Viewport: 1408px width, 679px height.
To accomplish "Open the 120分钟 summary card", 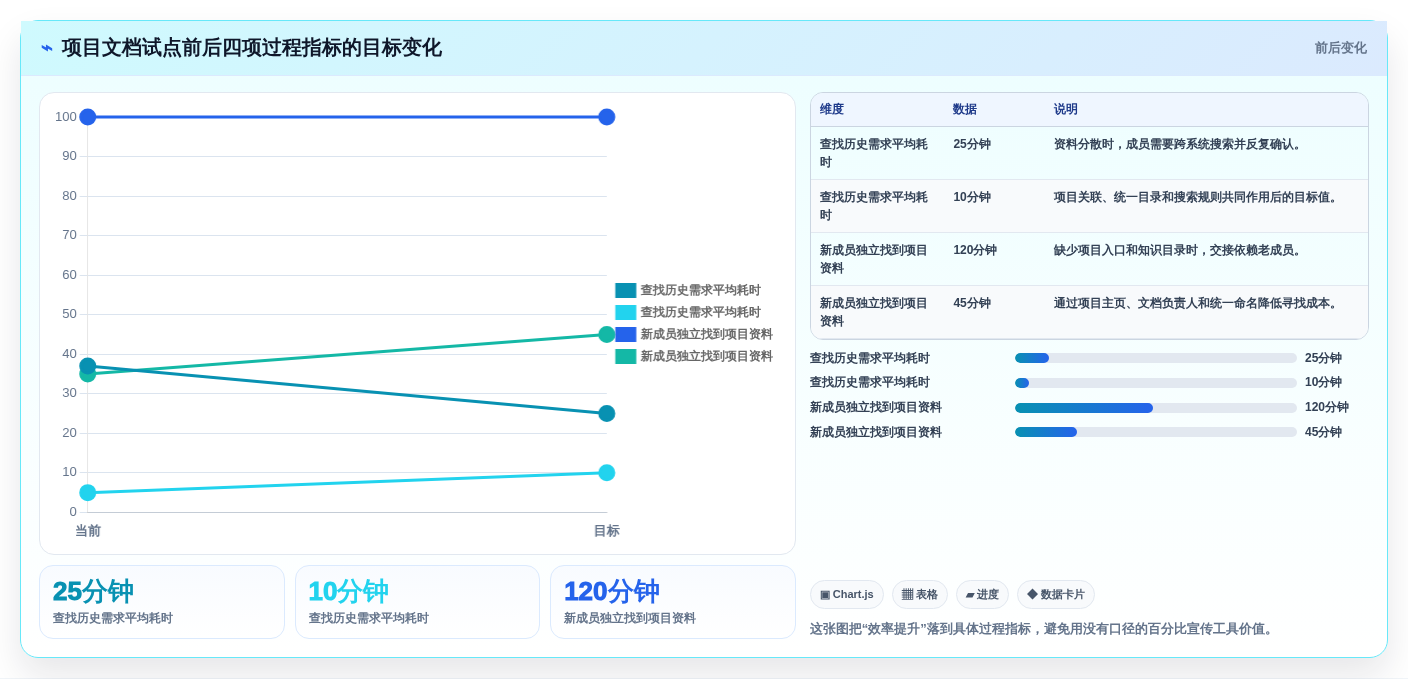I will [x=673, y=602].
